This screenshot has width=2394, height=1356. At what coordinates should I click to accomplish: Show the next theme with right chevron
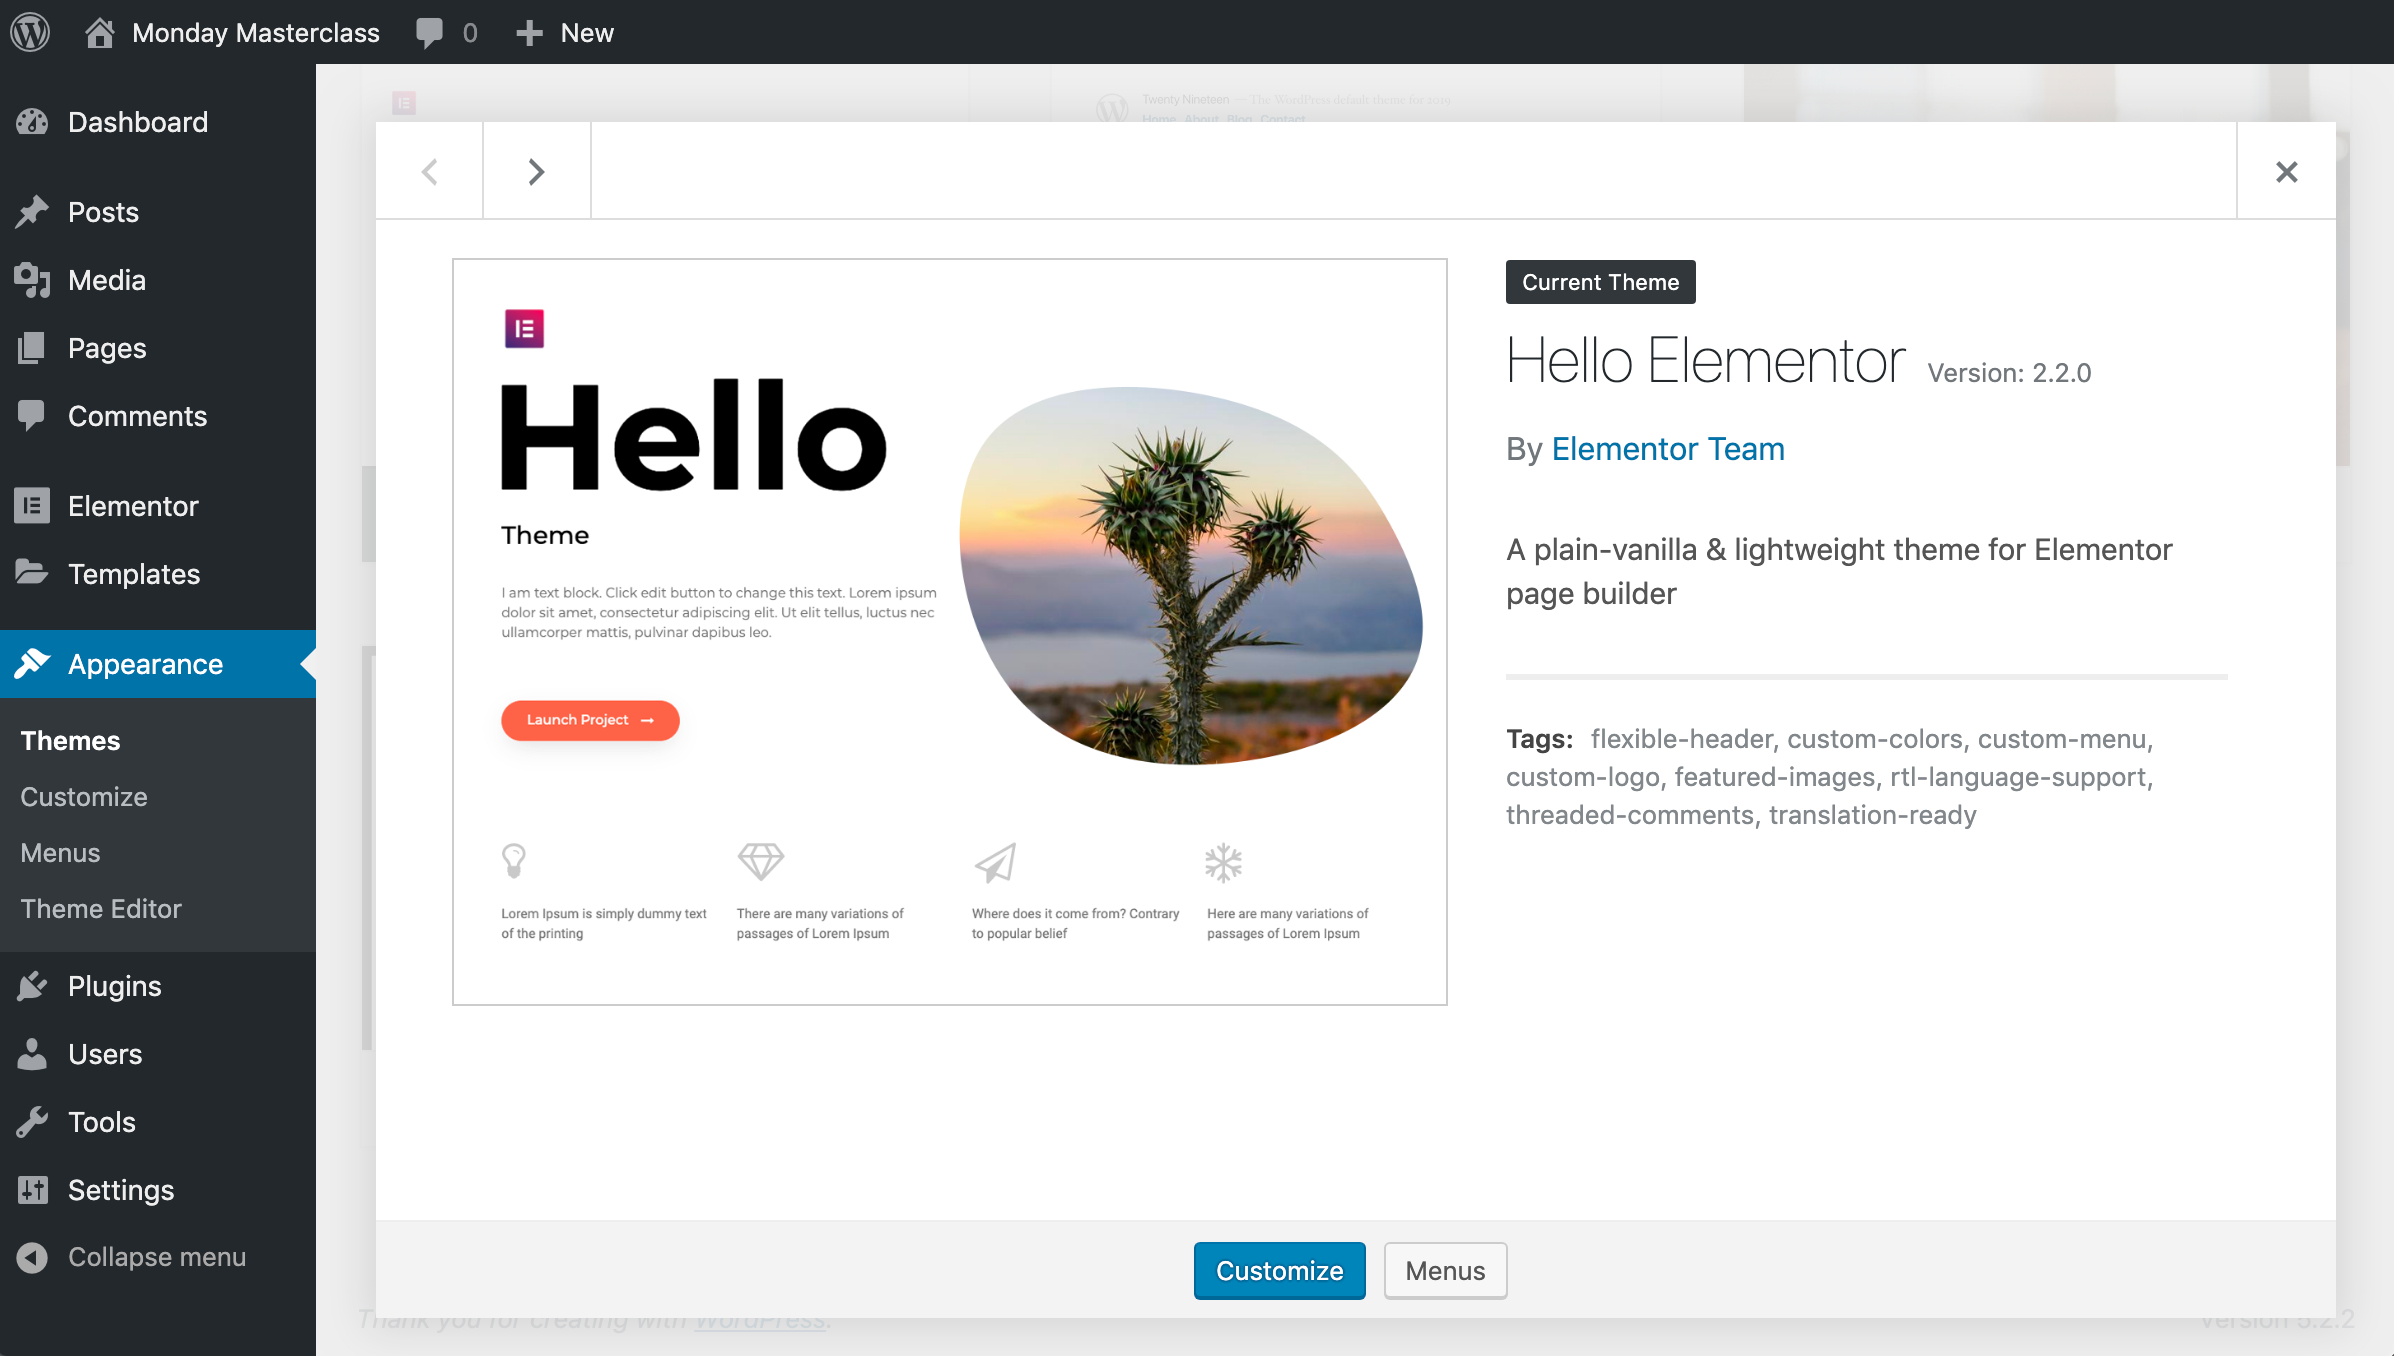click(536, 172)
